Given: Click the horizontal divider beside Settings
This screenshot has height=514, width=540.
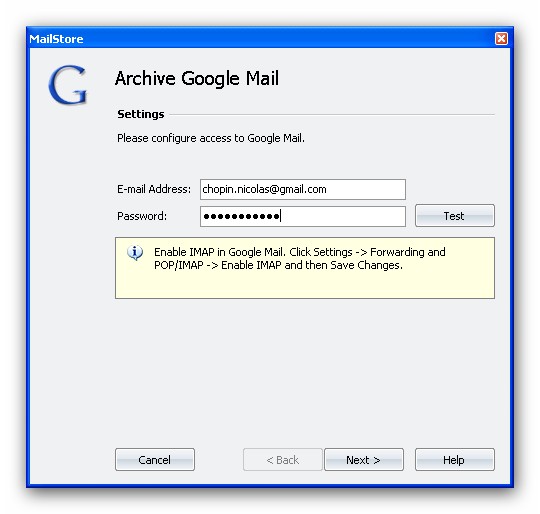Looking at the screenshot, I should click(x=332, y=114).
